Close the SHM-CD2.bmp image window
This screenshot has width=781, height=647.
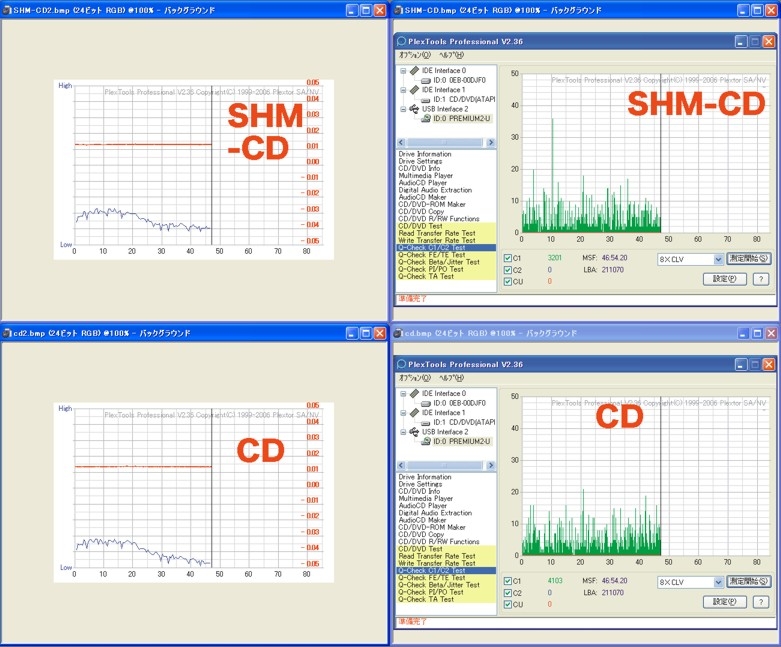(x=380, y=10)
